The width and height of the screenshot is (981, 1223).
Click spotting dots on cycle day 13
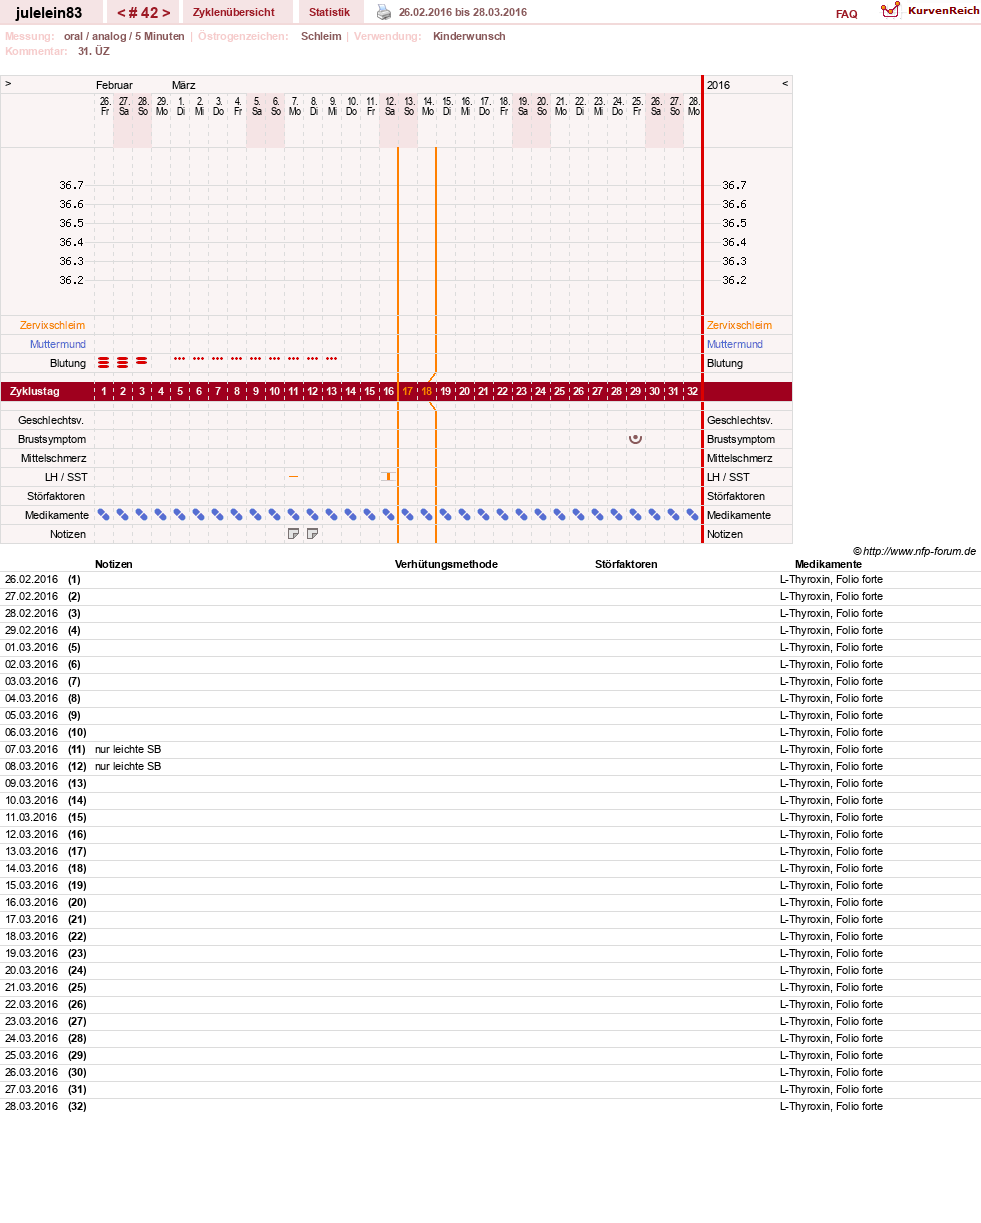pyautogui.click(x=332, y=358)
